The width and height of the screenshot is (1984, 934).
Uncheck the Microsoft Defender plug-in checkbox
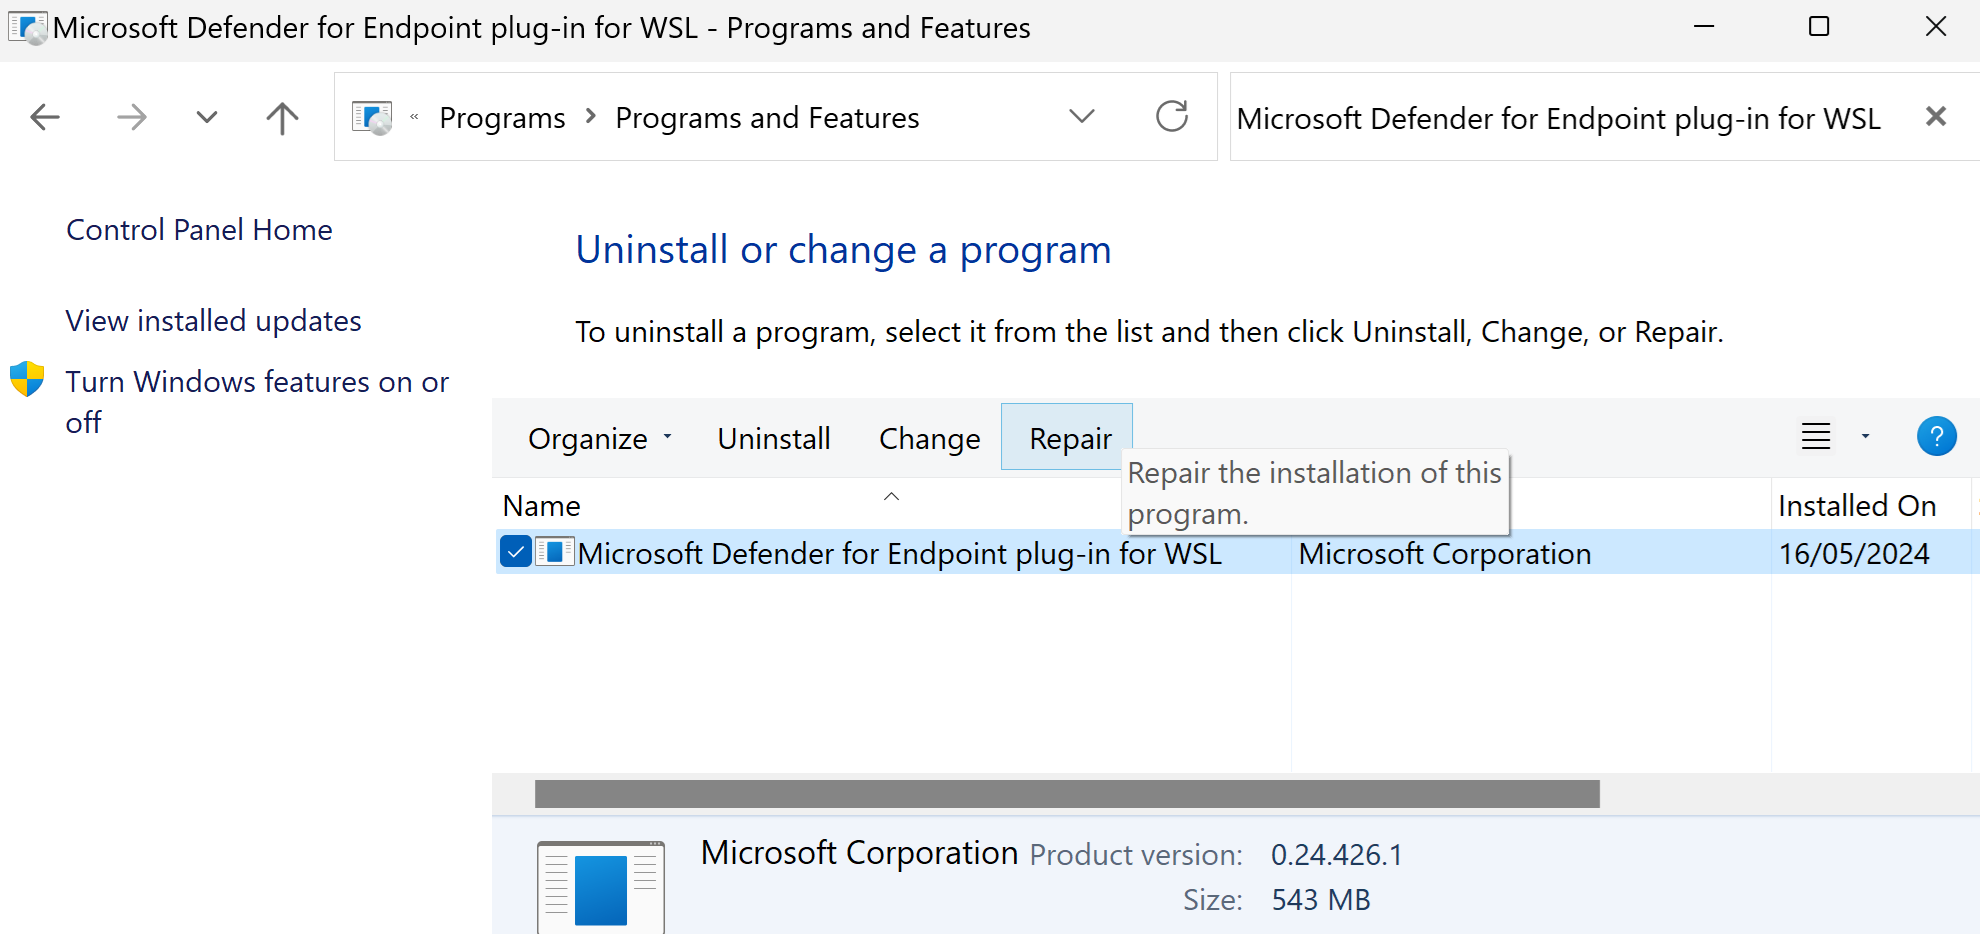click(516, 552)
